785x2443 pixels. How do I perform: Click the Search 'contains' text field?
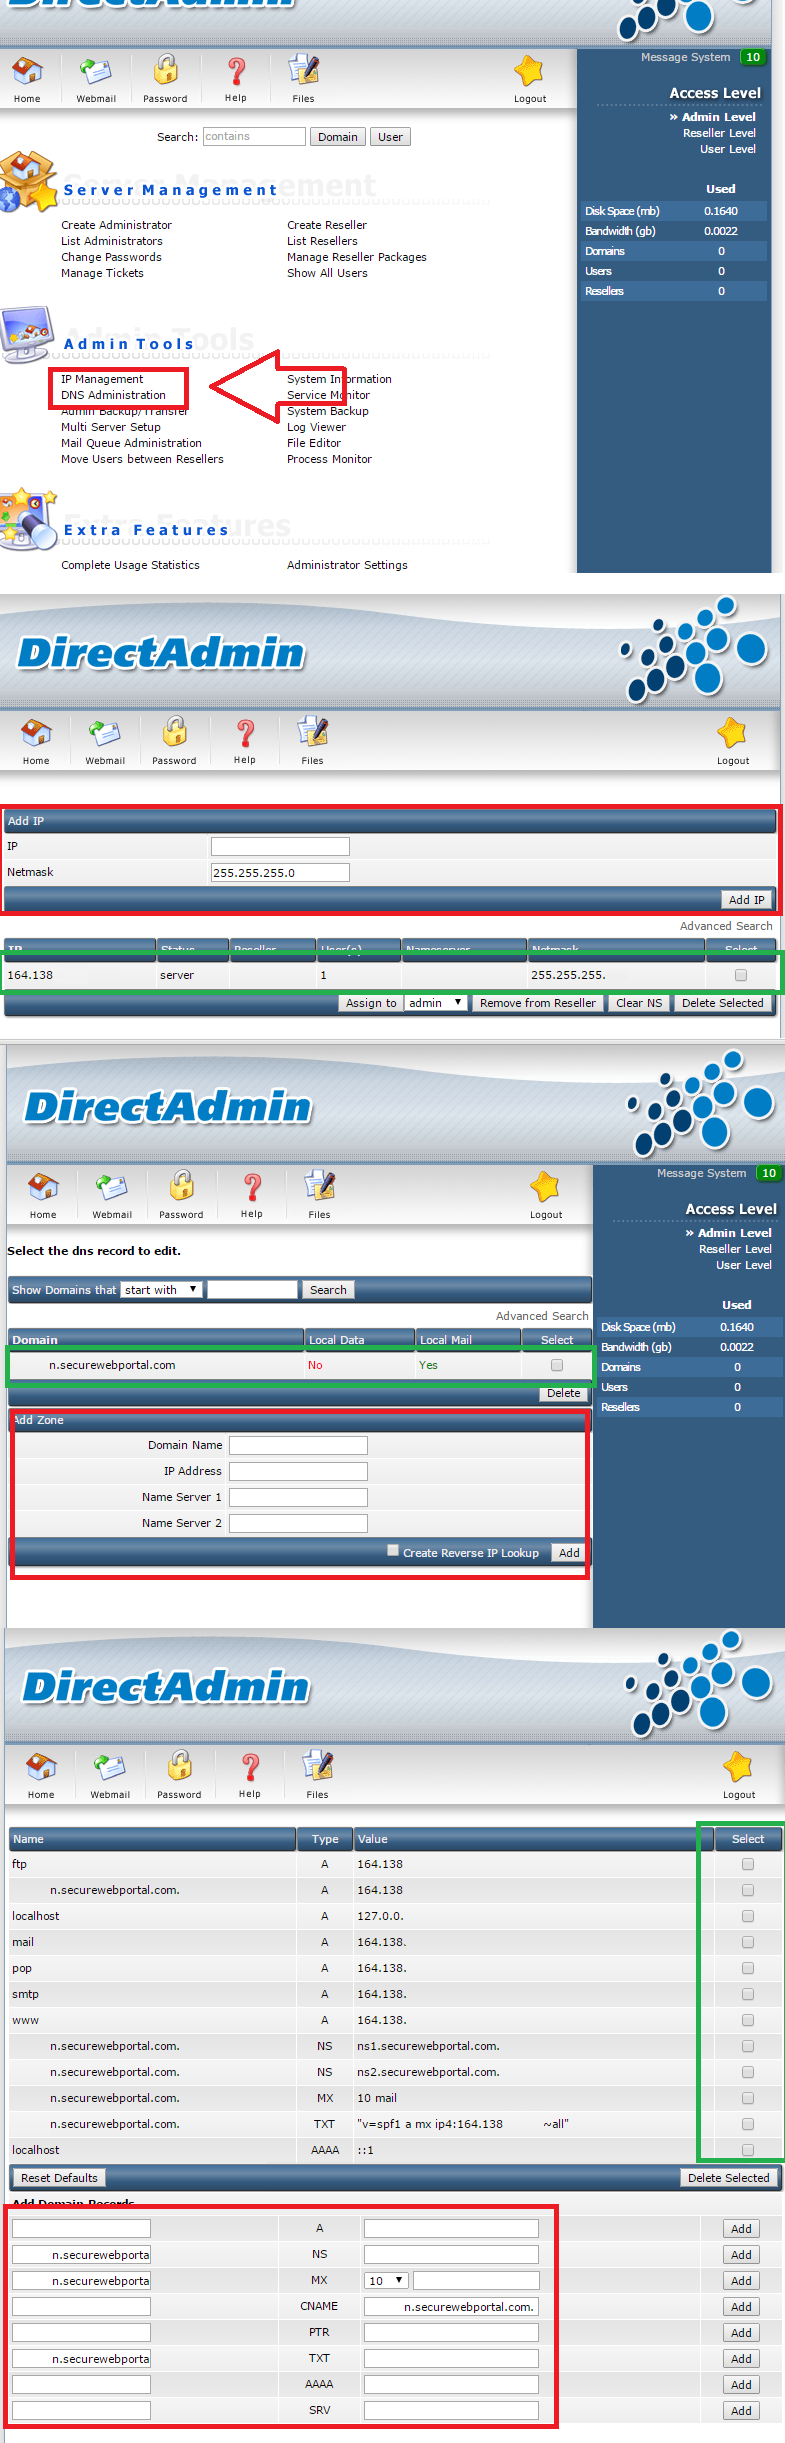click(254, 137)
